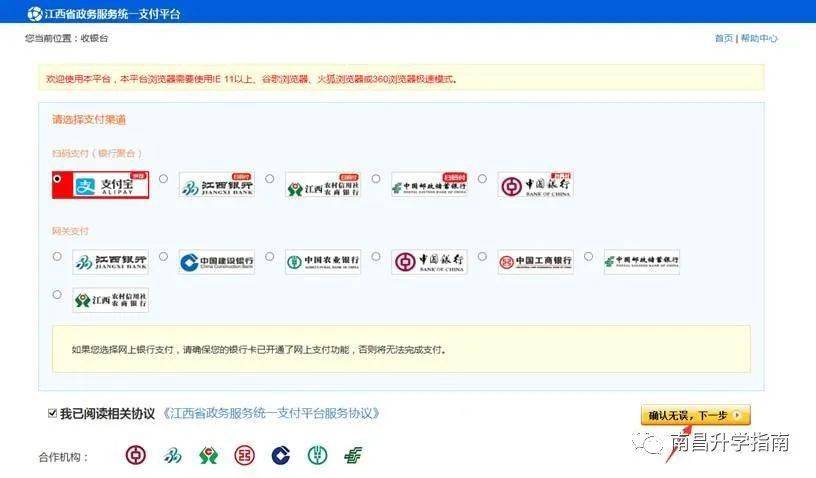Choose the 江西农村信用社 logo under 网关支付

click(x=110, y=300)
